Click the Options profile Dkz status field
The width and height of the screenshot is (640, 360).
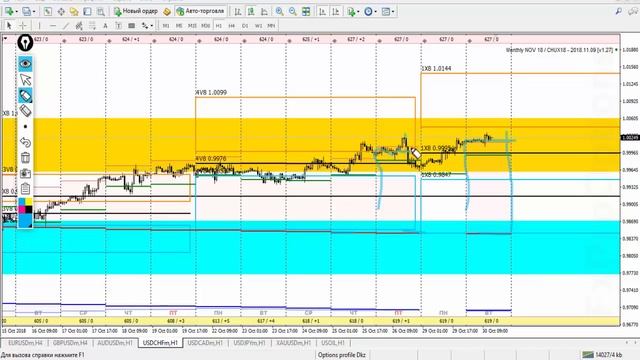point(342,355)
